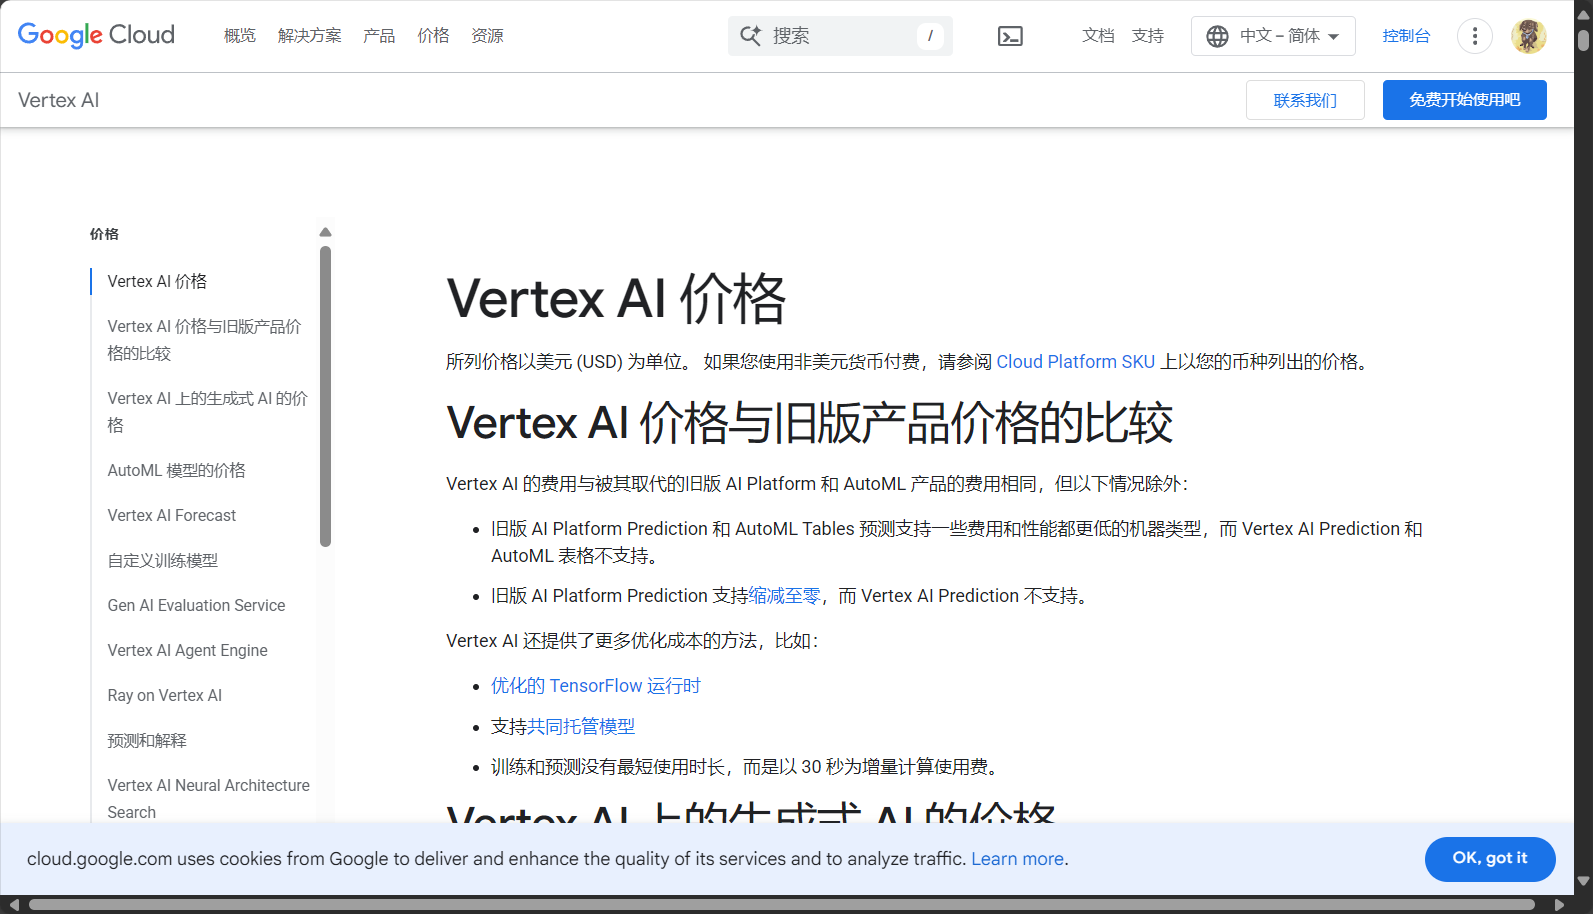Open 优化的 TensorFlow 运行时 link
The height and width of the screenshot is (914, 1593).
click(x=596, y=686)
